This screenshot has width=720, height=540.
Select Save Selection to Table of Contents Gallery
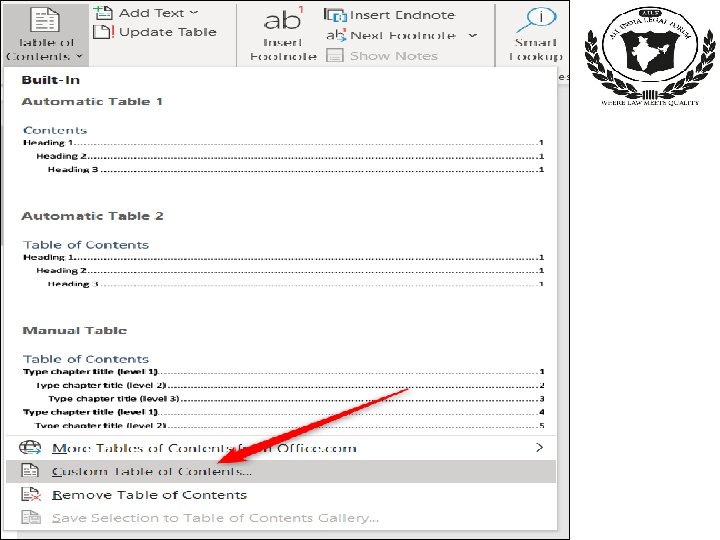click(281, 518)
